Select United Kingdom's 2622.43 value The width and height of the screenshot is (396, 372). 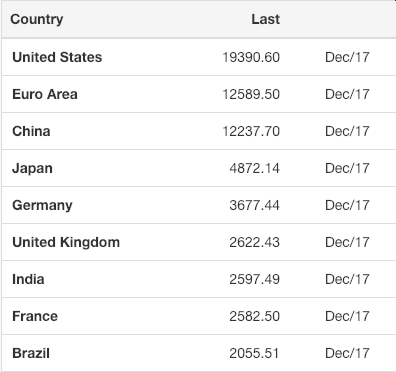(254, 242)
